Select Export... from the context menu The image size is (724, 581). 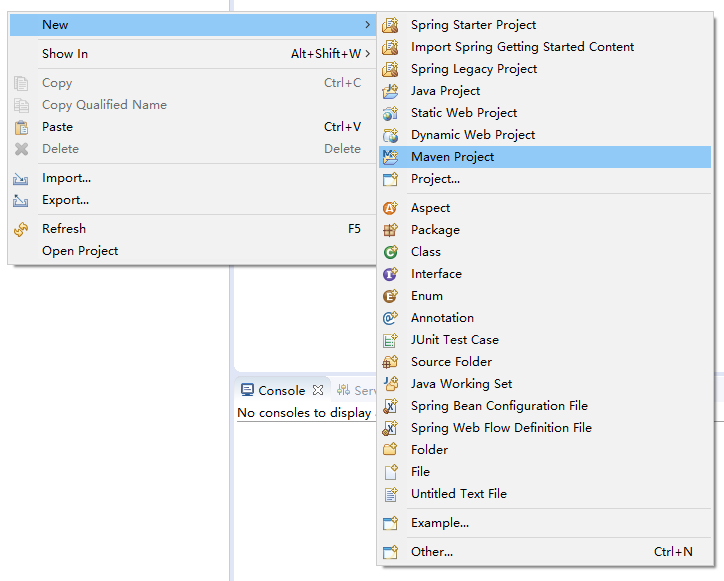193,200
